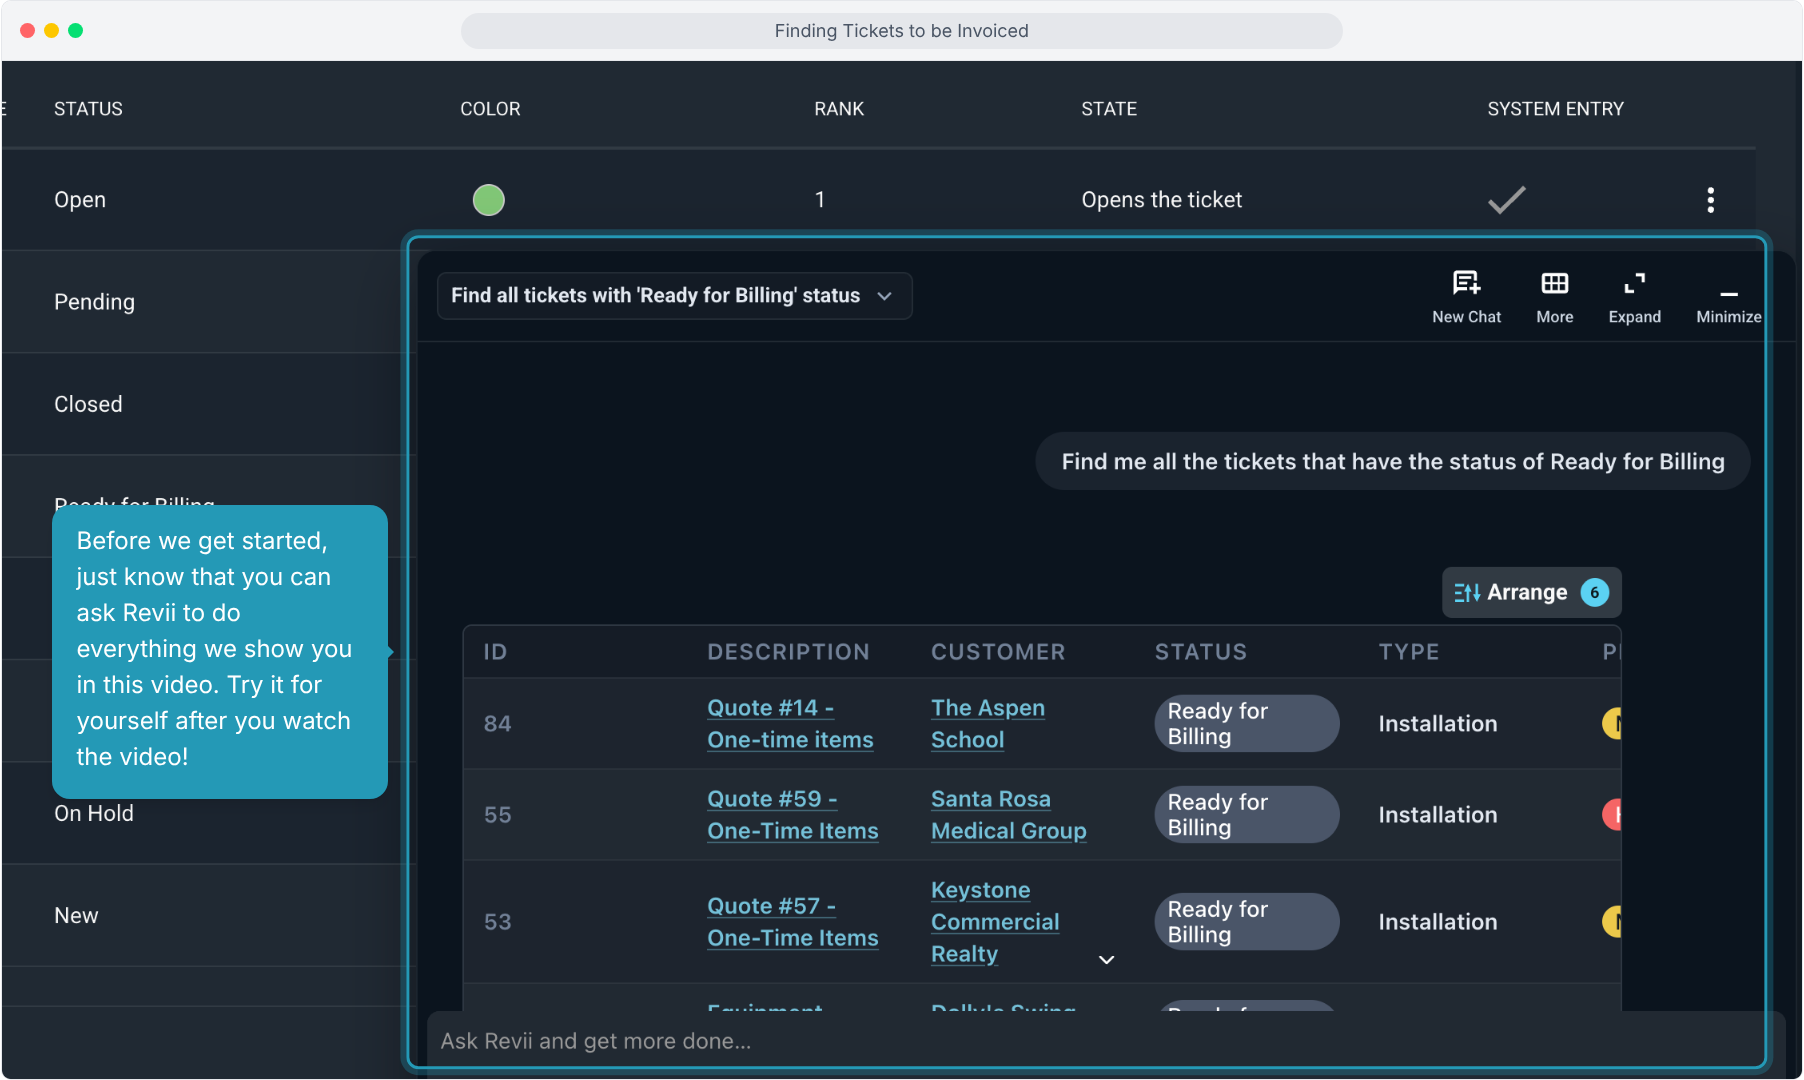The height and width of the screenshot is (1080, 1804).
Task: Click the green color swatch for Open
Action: click(x=488, y=200)
